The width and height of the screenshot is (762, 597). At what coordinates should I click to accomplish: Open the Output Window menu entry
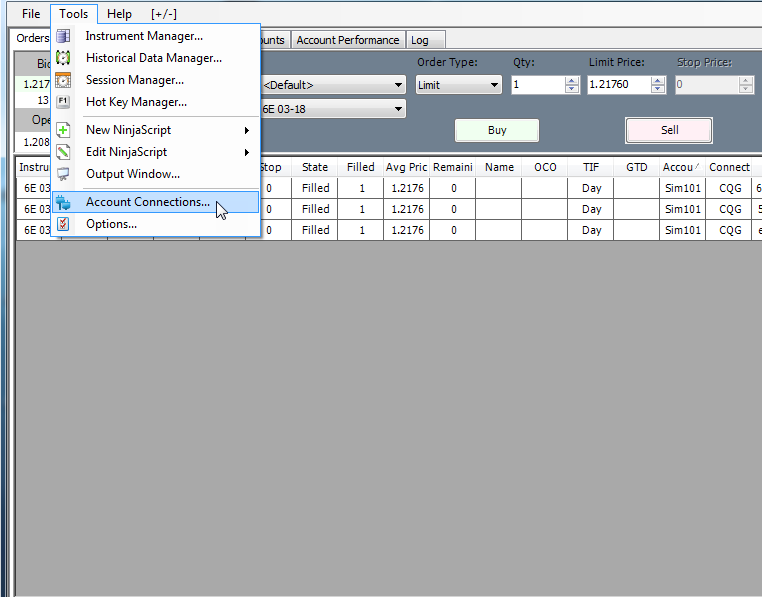click(156, 174)
